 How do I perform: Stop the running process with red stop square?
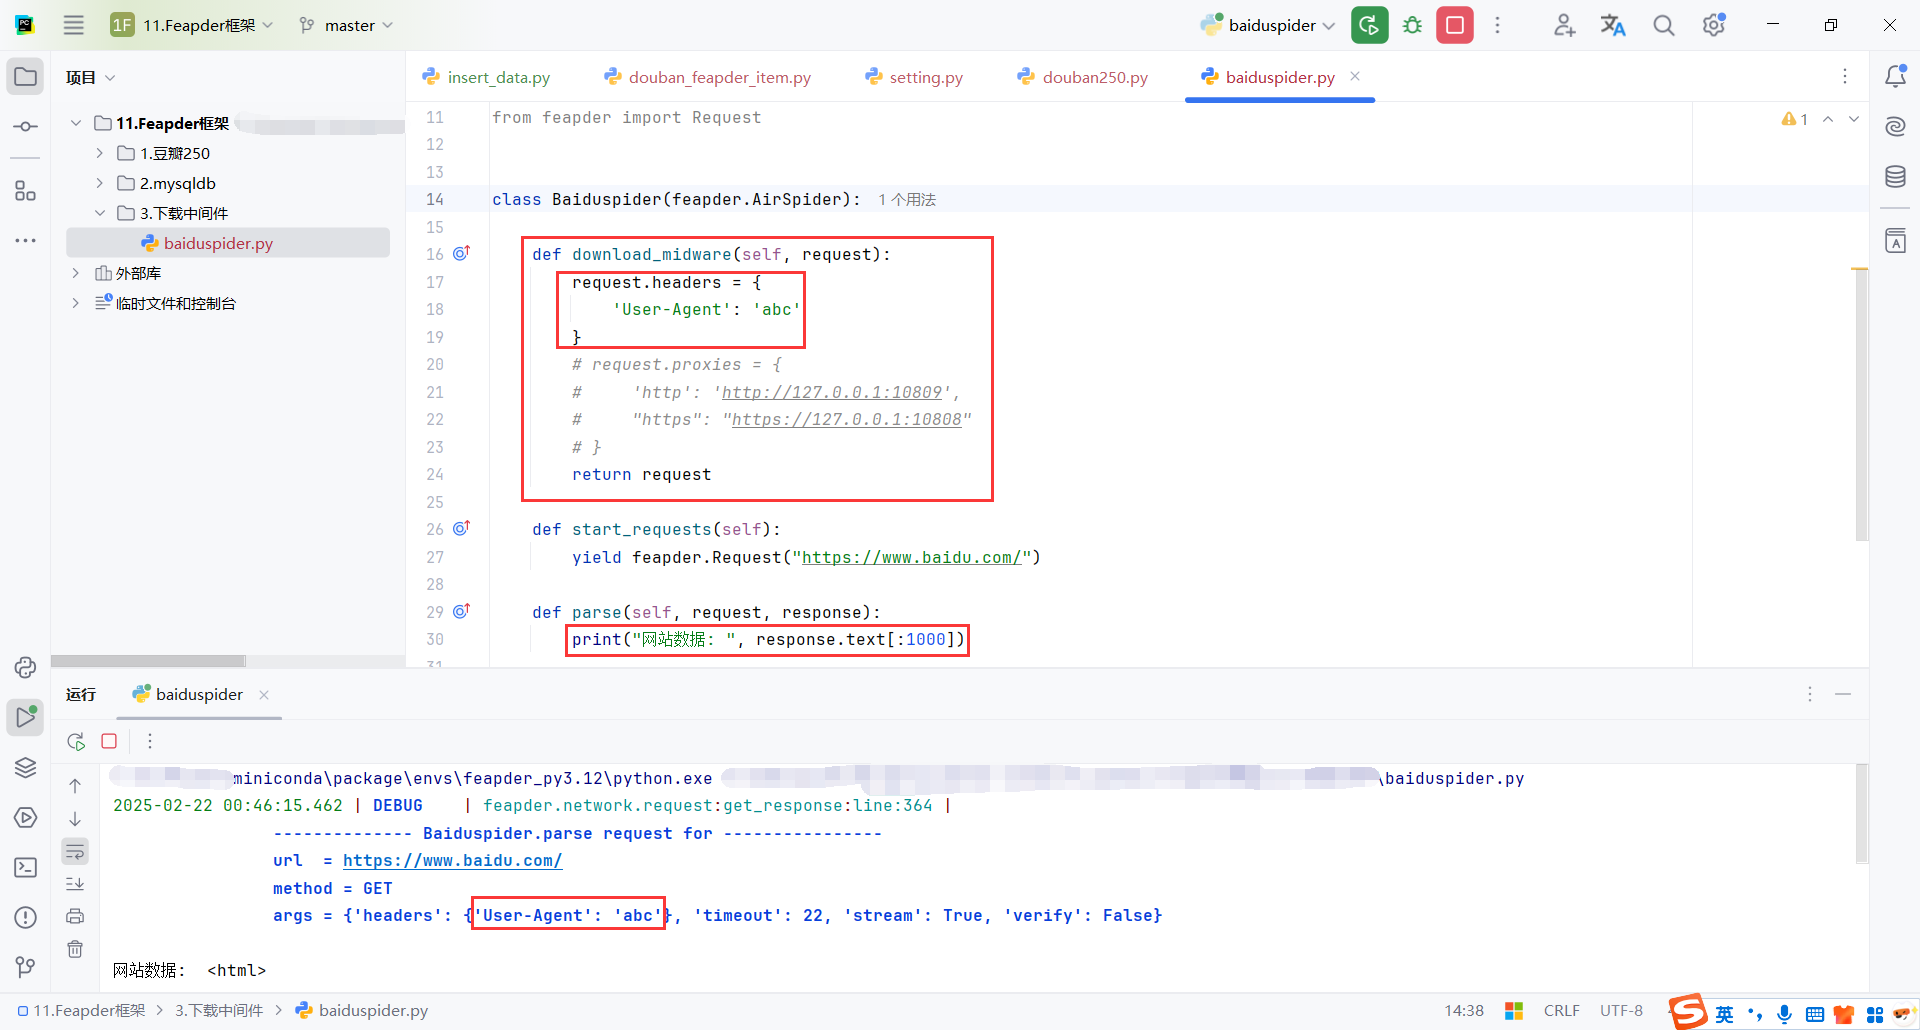click(1455, 25)
